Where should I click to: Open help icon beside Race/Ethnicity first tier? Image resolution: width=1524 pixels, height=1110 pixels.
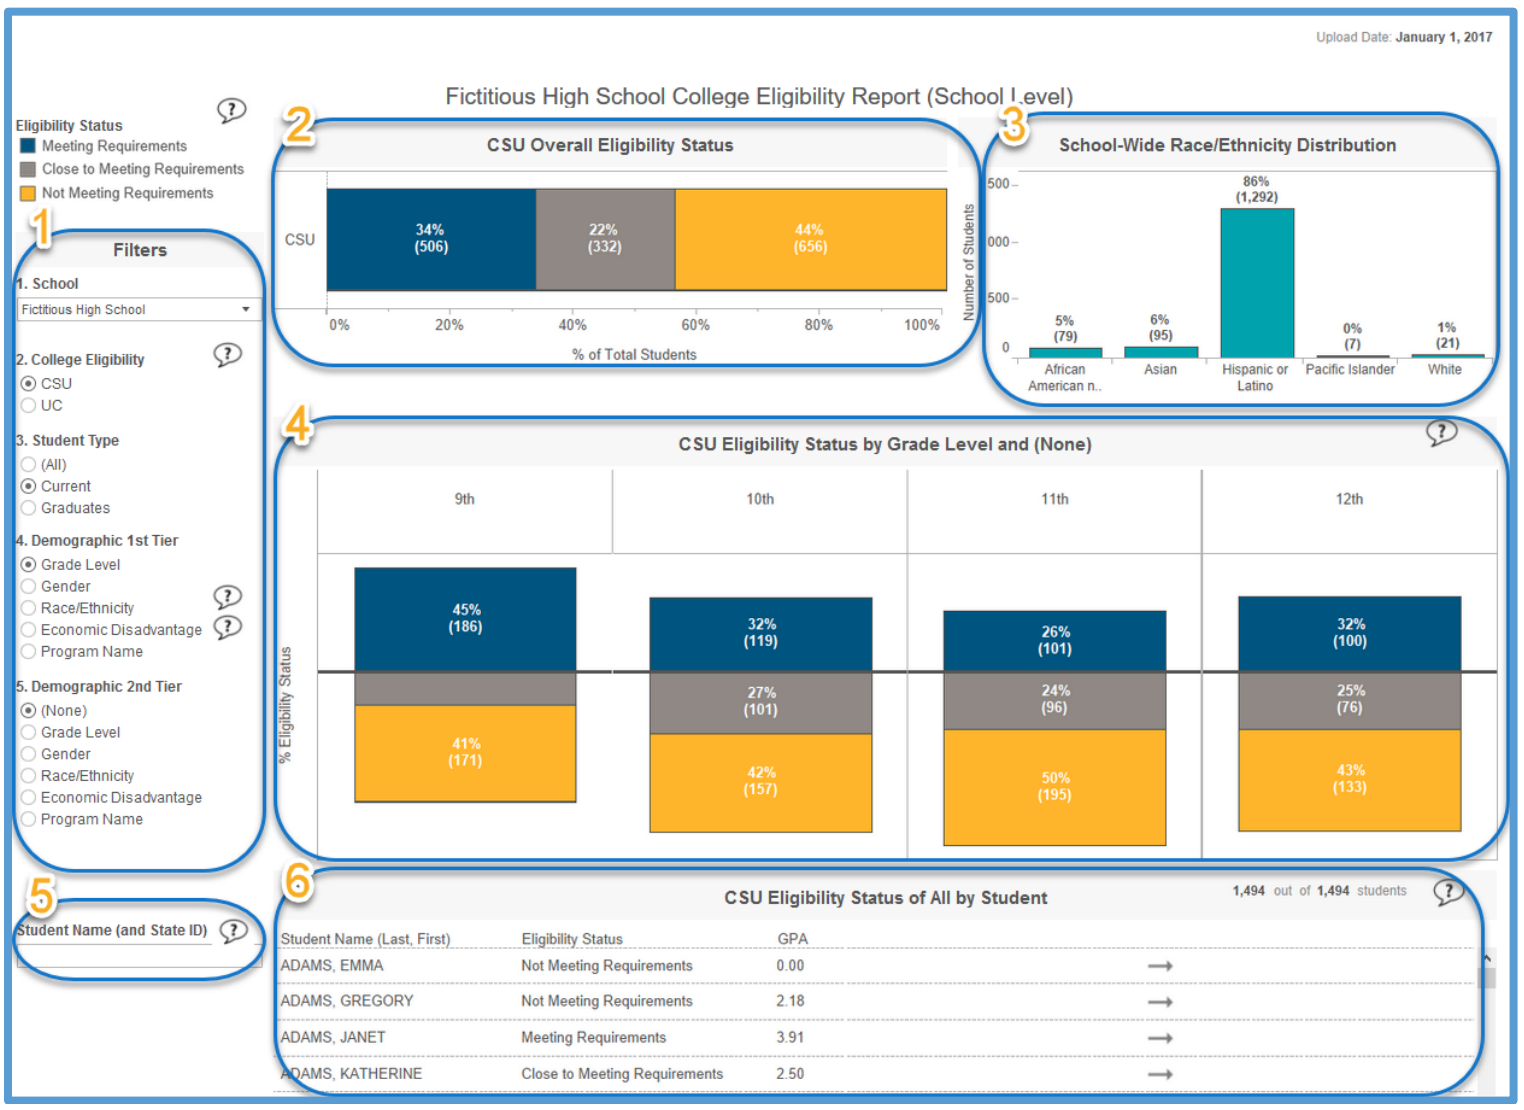tap(228, 597)
